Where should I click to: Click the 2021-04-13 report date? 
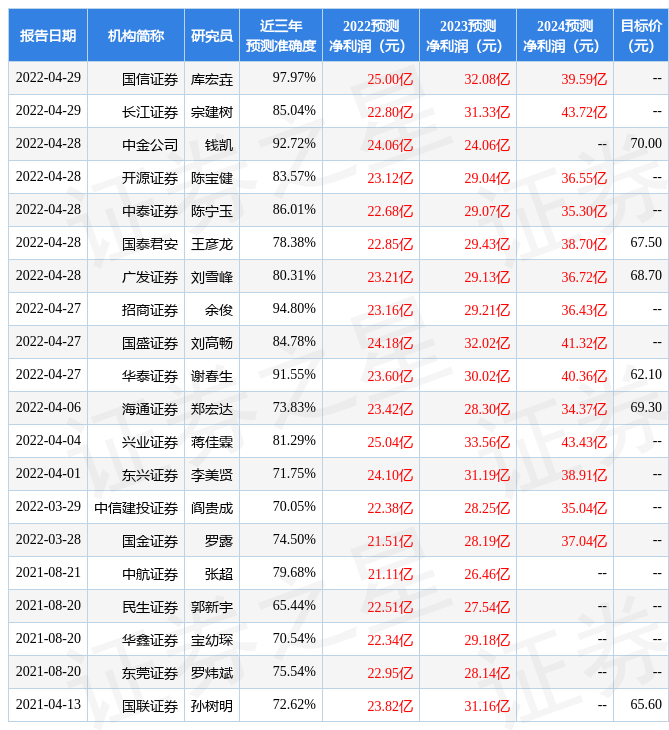coord(48,704)
